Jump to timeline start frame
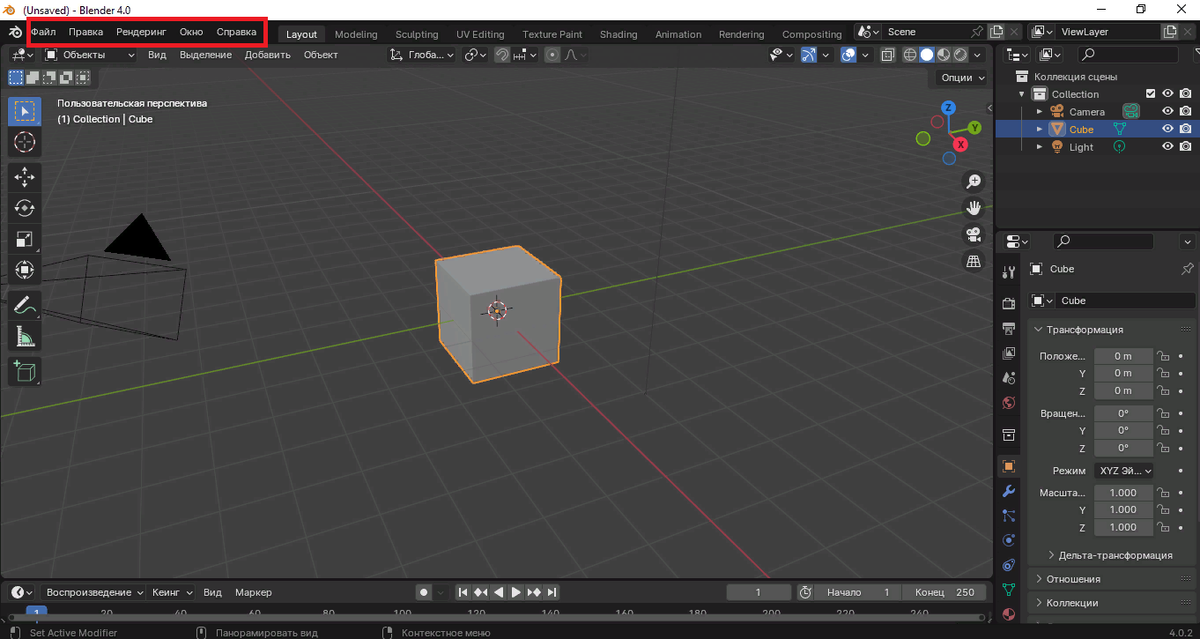This screenshot has width=1200, height=639. (x=463, y=592)
